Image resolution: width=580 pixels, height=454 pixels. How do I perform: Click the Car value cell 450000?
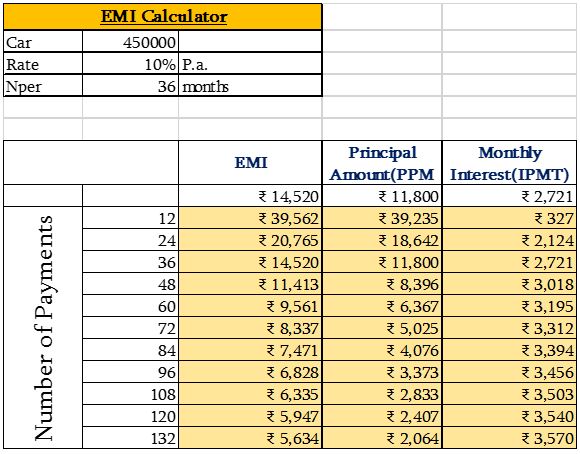click(x=130, y=41)
